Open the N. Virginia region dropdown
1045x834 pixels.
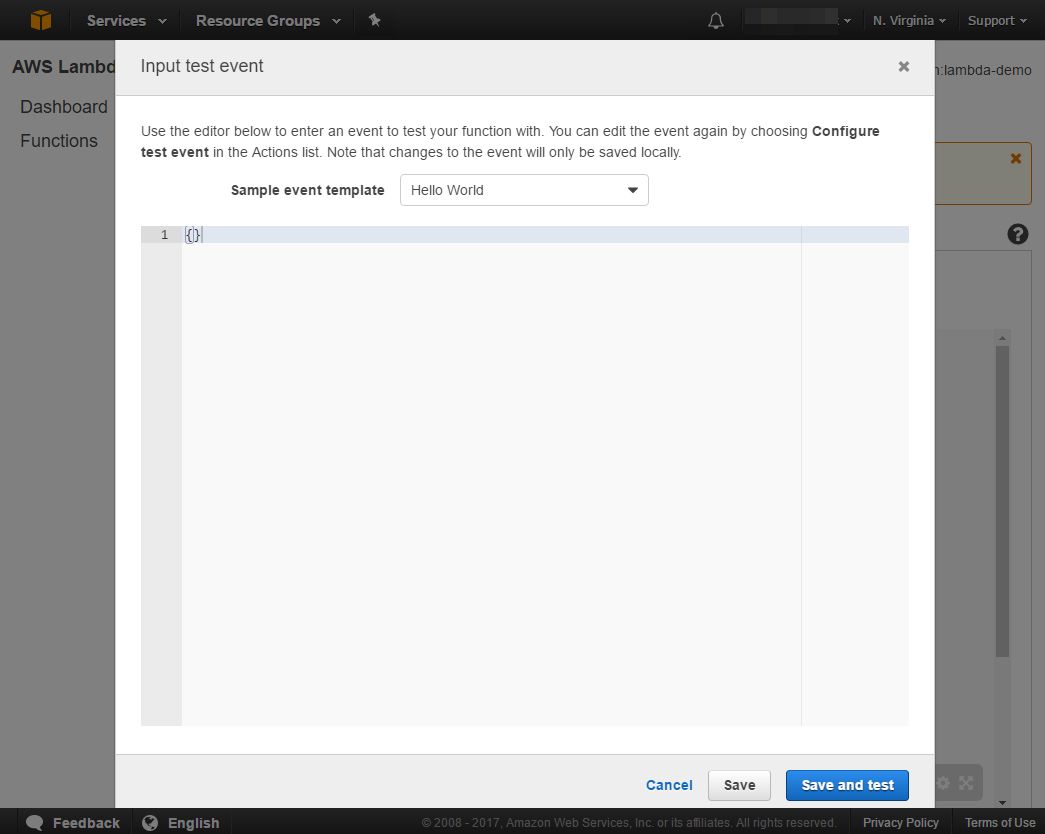(909, 21)
